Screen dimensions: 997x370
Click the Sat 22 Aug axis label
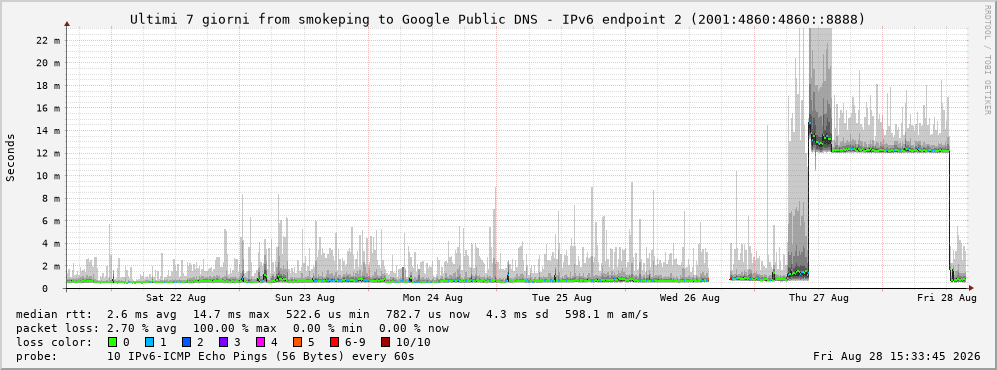175,298
